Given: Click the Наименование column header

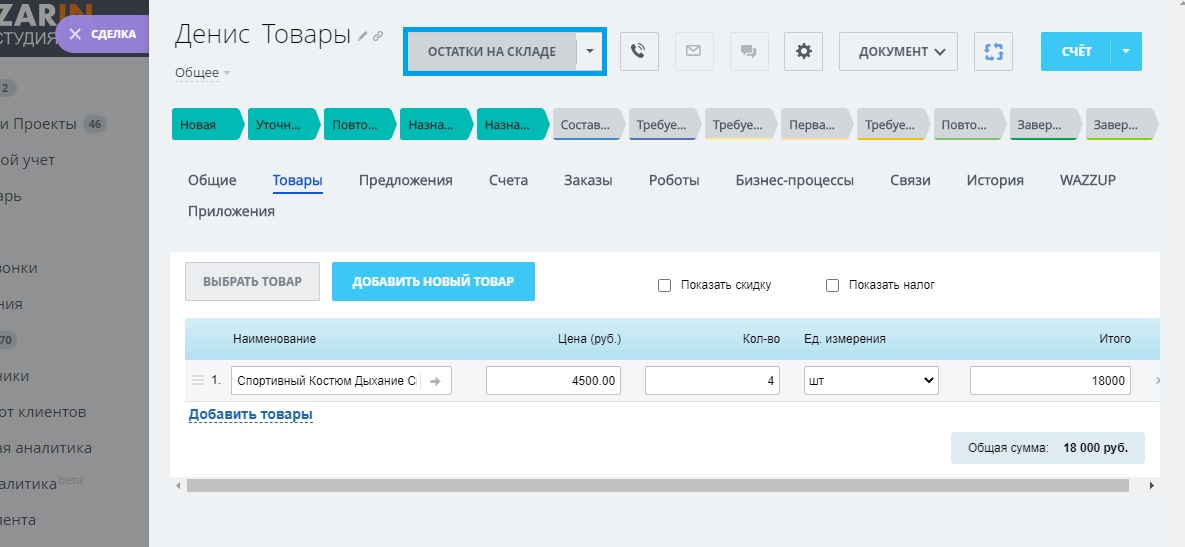Looking at the screenshot, I should [x=274, y=338].
